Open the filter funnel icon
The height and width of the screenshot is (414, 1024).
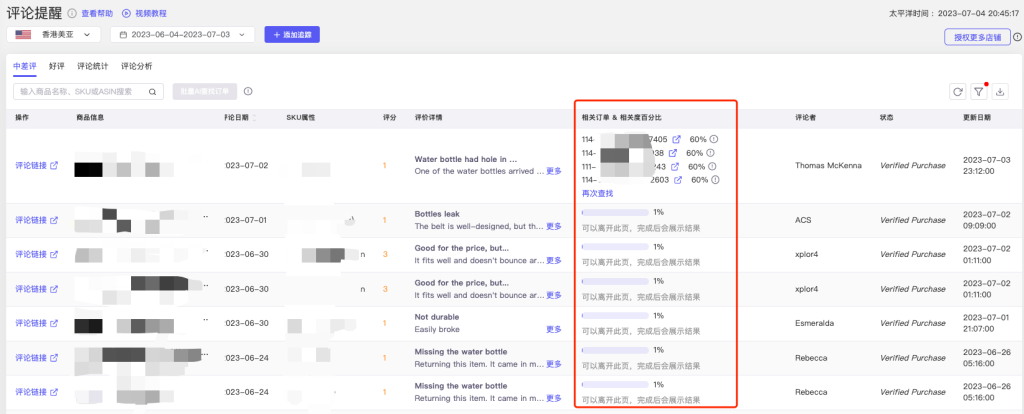[x=979, y=92]
